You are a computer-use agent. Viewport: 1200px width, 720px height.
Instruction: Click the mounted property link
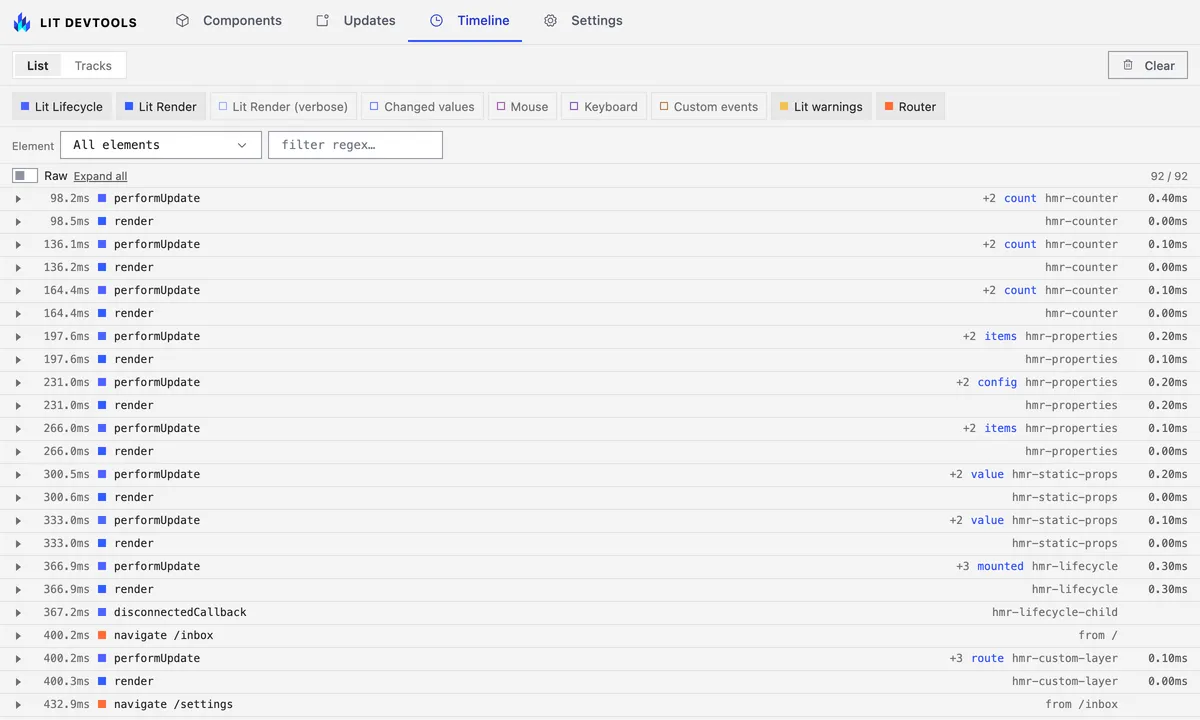1000,566
